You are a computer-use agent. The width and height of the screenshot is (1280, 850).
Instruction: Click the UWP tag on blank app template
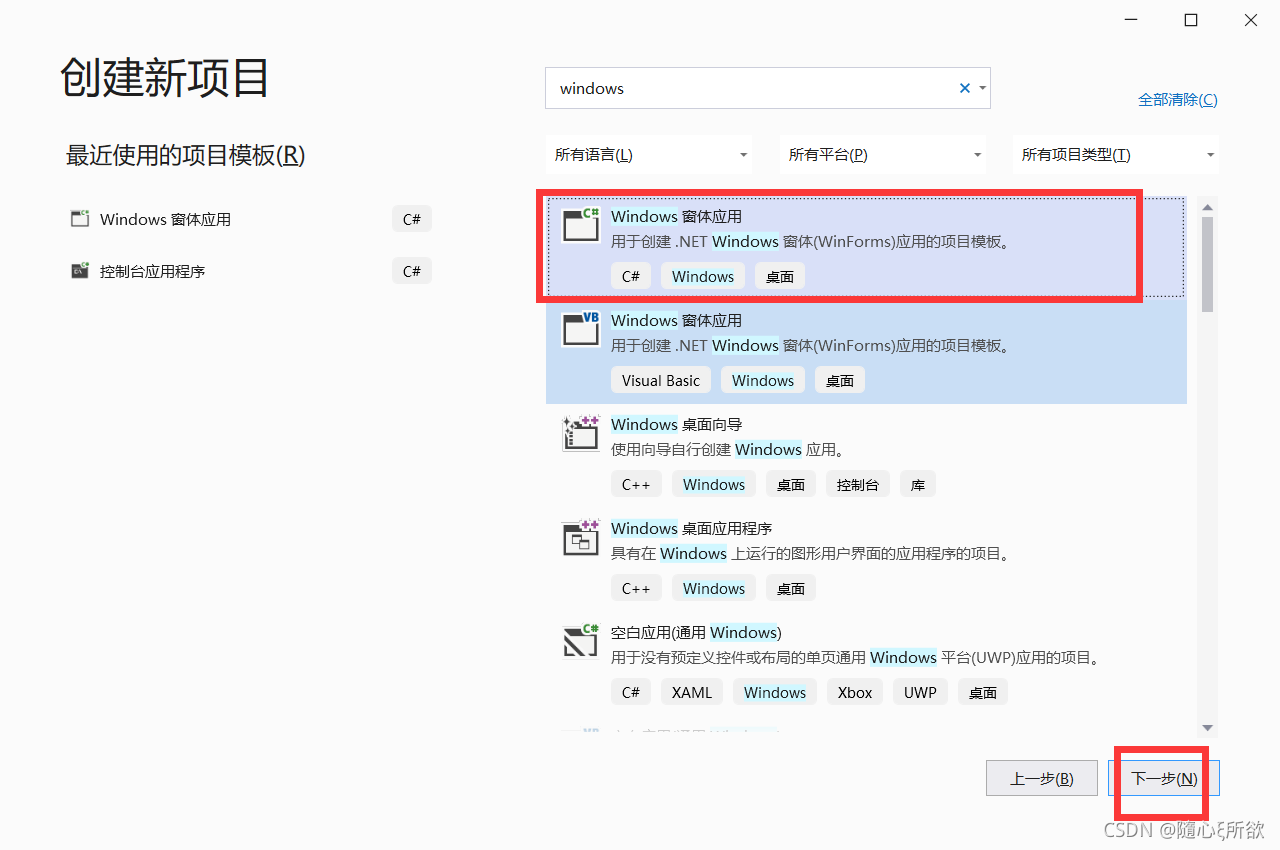tap(920, 692)
